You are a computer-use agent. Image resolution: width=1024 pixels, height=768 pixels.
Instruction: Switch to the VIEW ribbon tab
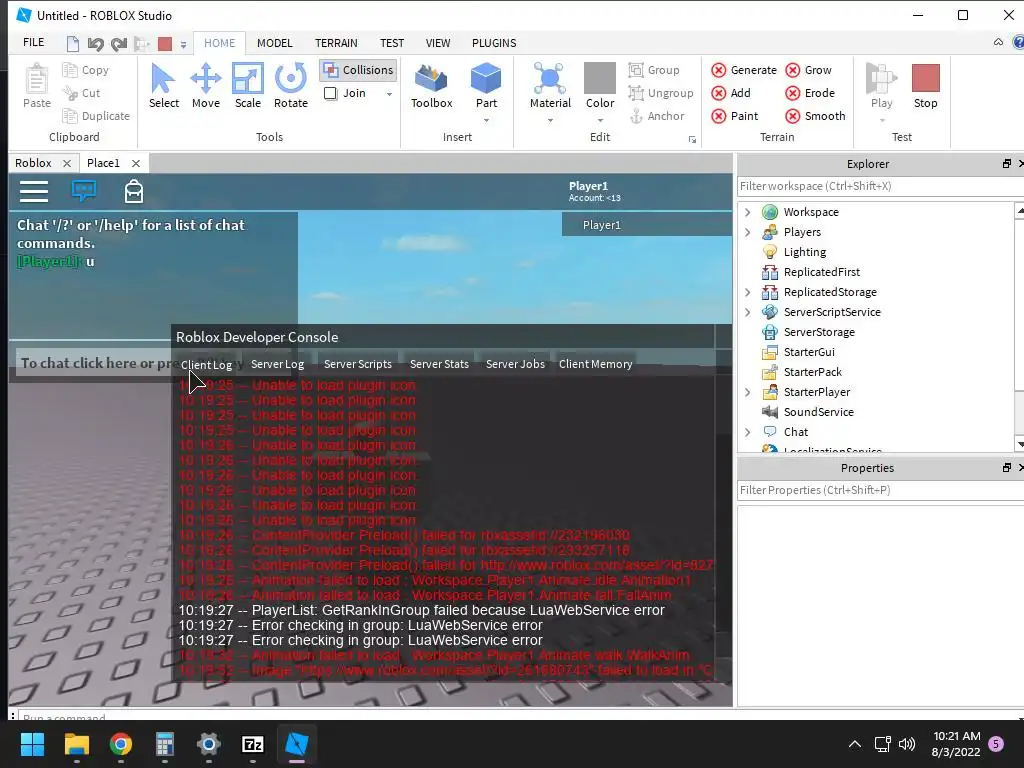tap(438, 43)
